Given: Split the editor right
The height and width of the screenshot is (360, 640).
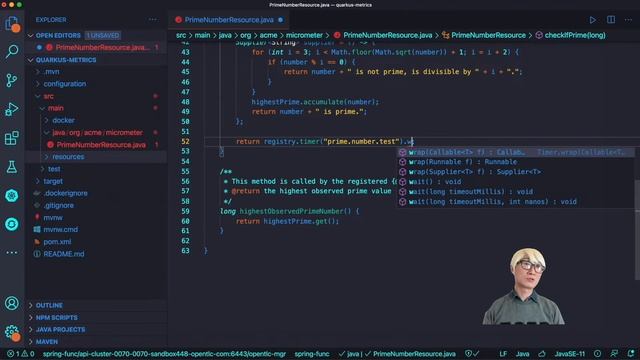Looking at the screenshot, I should click(611, 20).
